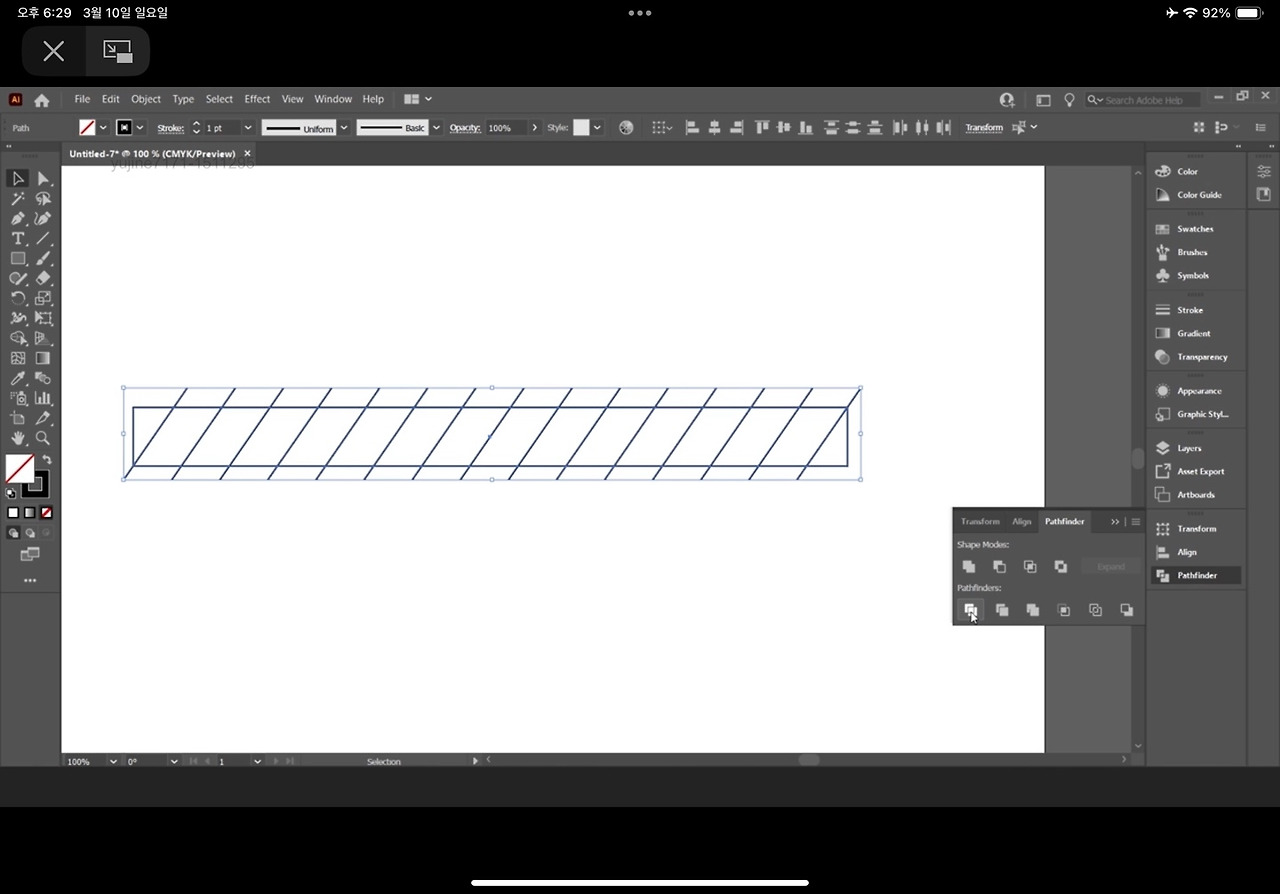The image size is (1280, 894).
Task: Click the Crop pathfinder button
Action: click(x=1064, y=610)
